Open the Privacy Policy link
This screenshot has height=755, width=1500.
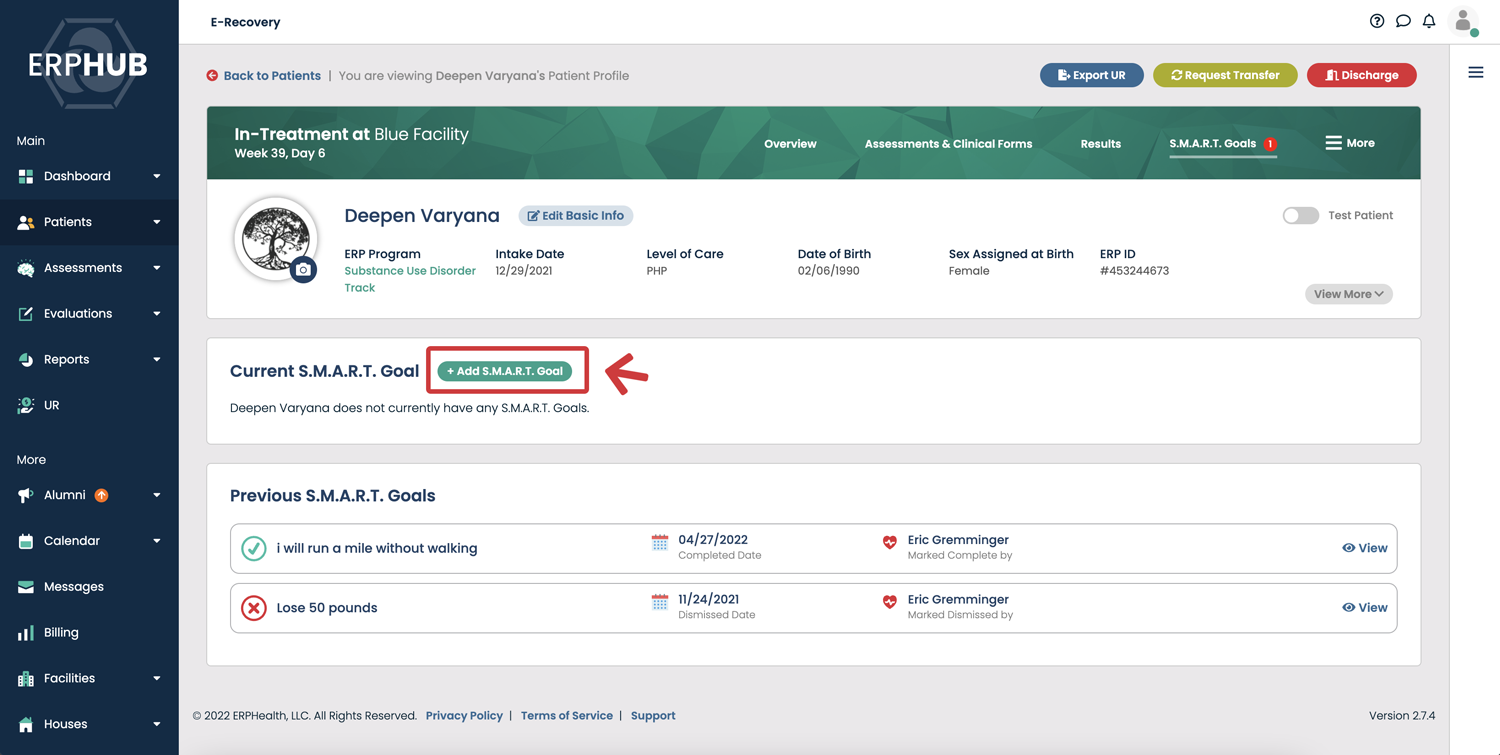[464, 716]
